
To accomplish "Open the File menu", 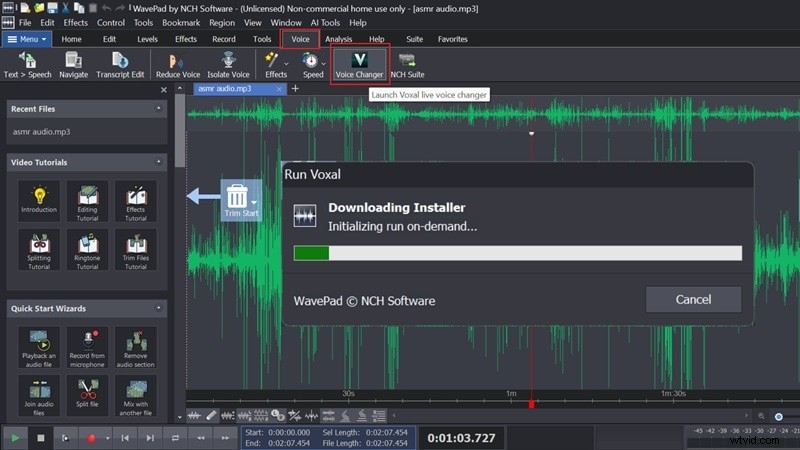I will click(25, 22).
